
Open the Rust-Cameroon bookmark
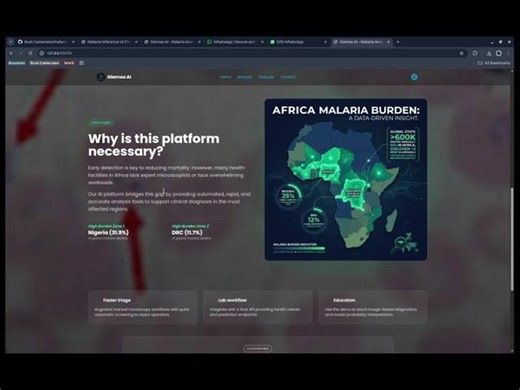click(x=44, y=63)
